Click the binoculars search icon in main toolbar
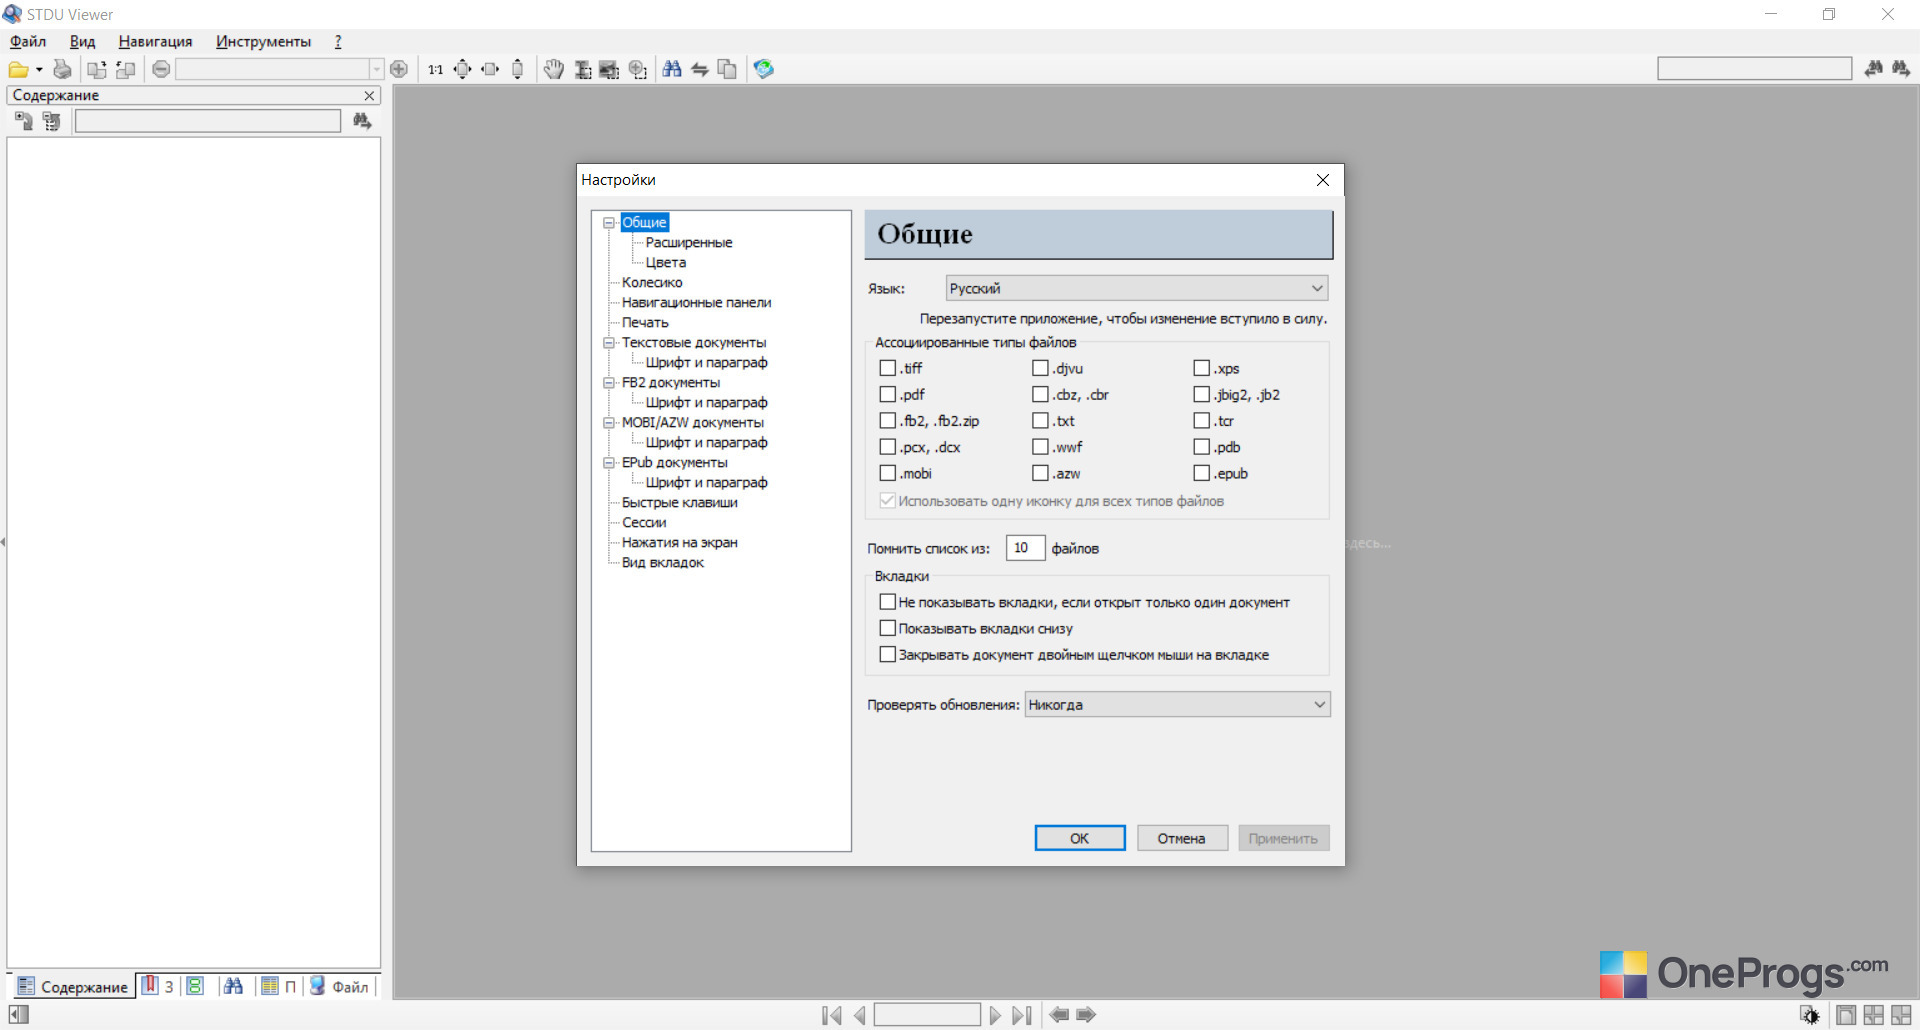The height and width of the screenshot is (1030, 1920). pos(672,69)
